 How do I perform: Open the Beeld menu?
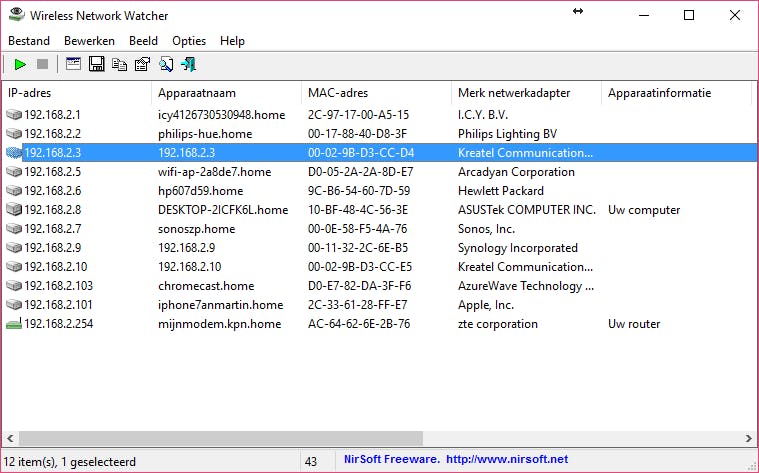(x=143, y=41)
